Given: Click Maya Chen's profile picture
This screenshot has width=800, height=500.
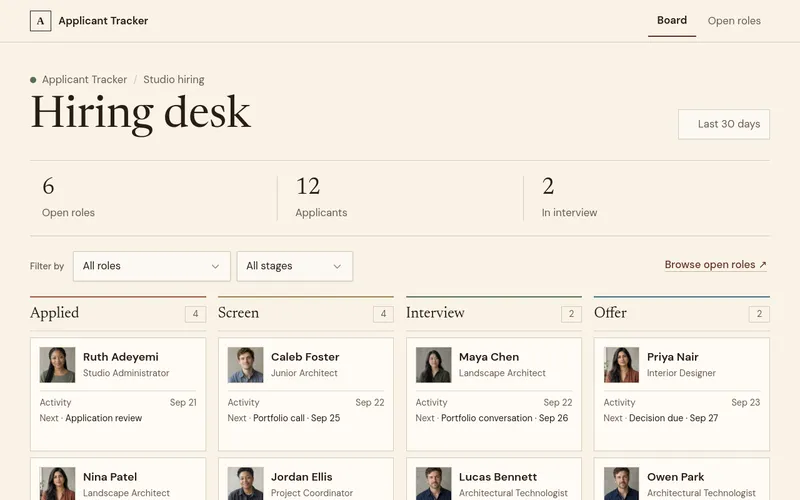Looking at the screenshot, I should [433, 365].
